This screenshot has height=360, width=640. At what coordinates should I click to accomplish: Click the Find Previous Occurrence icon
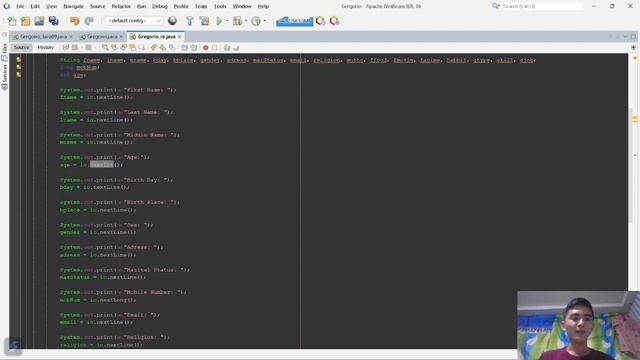[114, 48]
